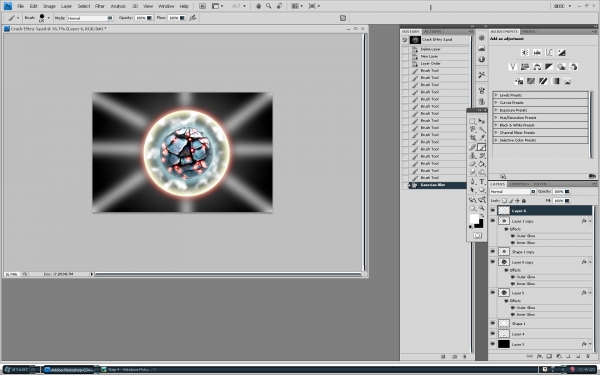The height and width of the screenshot is (375, 600).
Task: Select the Lasso tool
Action: pos(473,129)
